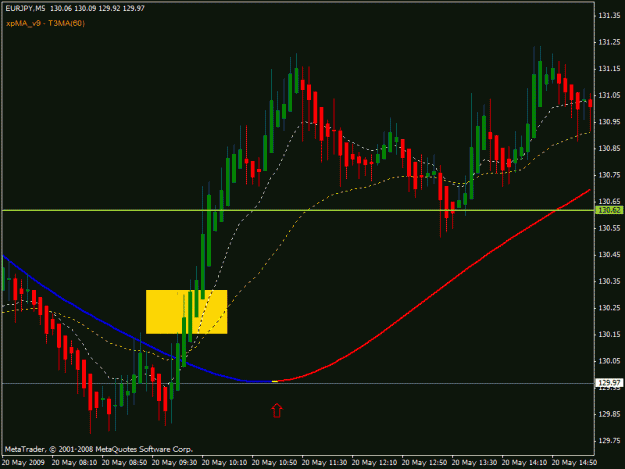The height and width of the screenshot is (469, 625).
Task: Click the 20 May 14:50 time label
Action: point(574,463)
